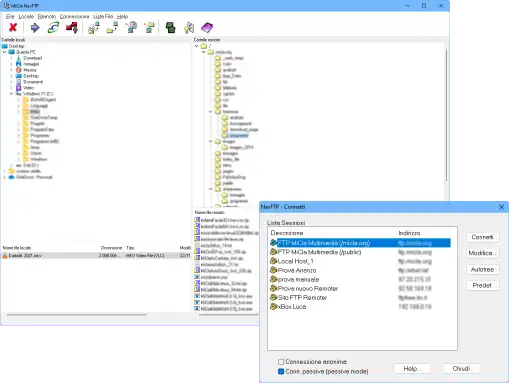This screenshot has width=509, height=383.
Task: Click the Immagini folder icon in local tree
Action: coord(19,64)
